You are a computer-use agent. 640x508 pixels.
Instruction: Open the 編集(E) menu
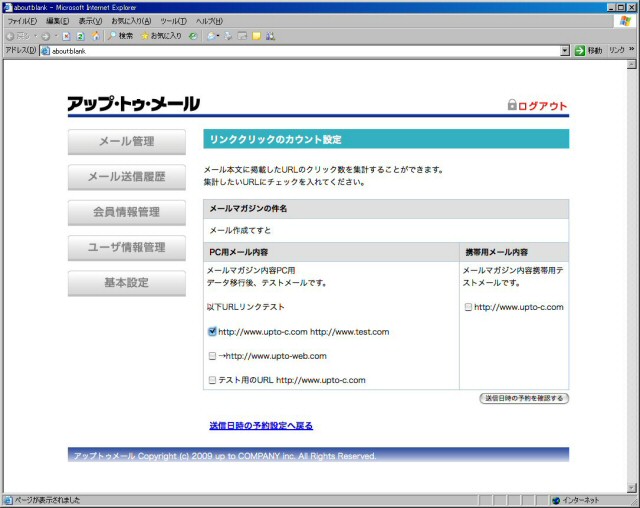coord(58,21)
